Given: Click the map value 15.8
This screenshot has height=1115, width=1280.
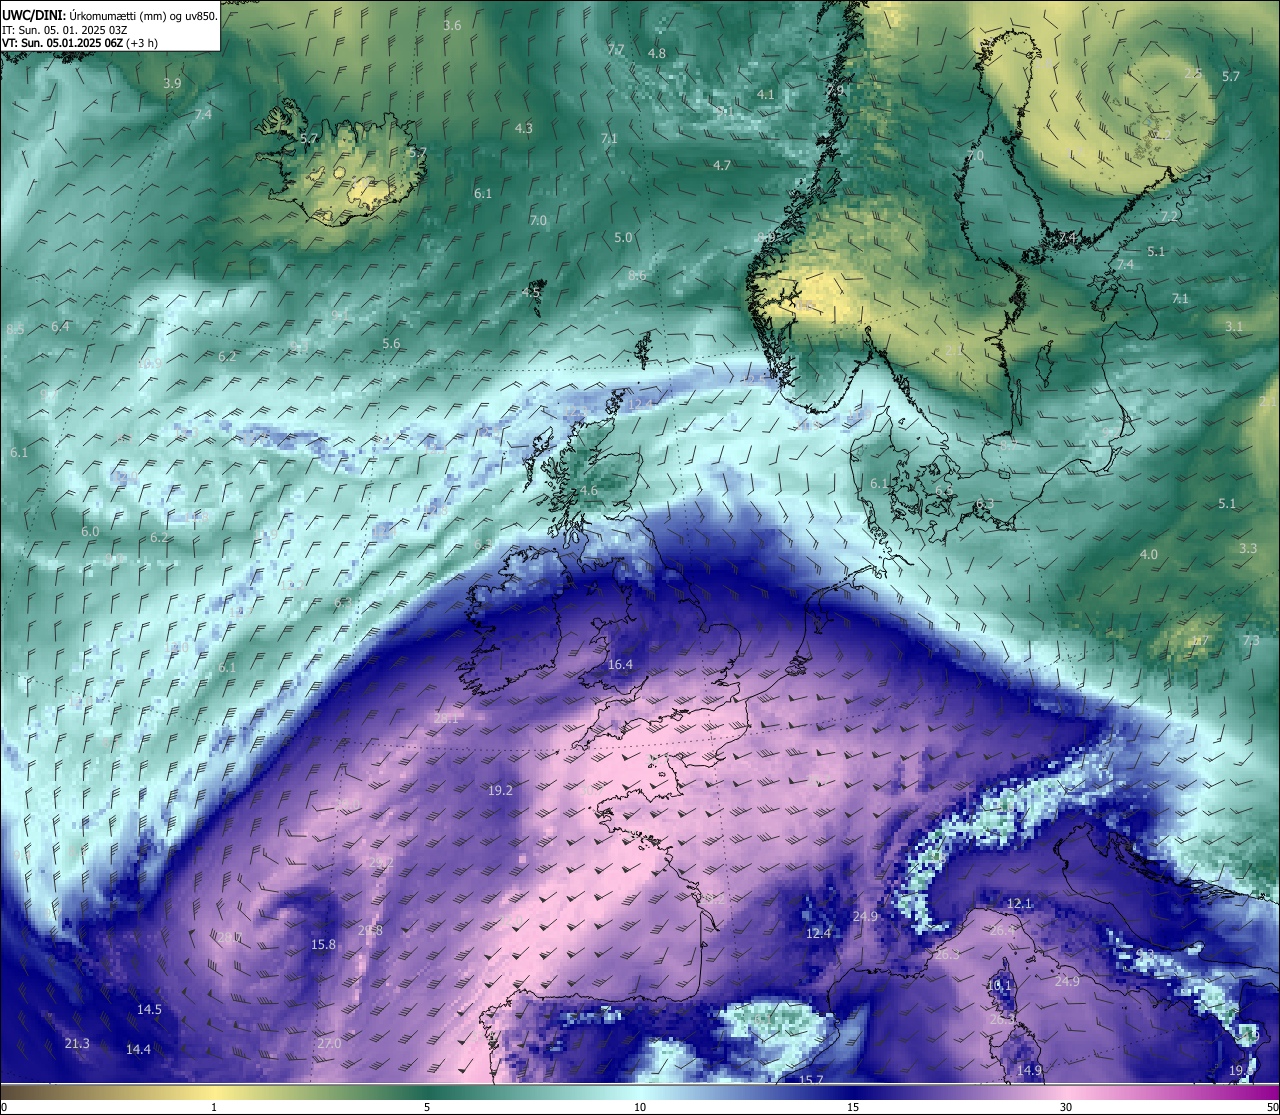Looking at the screenshot, I should click(323, 945).
